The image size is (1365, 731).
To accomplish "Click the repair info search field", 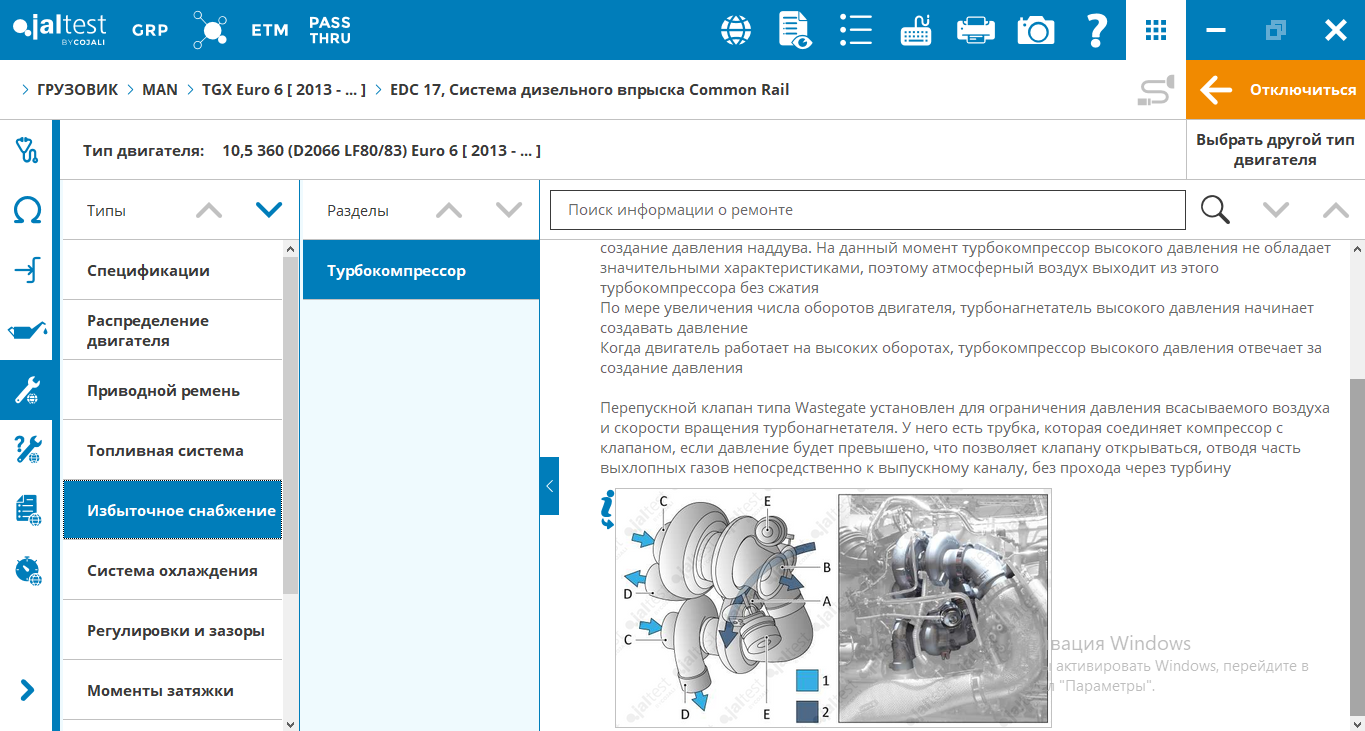I will [x=868, y=210].
